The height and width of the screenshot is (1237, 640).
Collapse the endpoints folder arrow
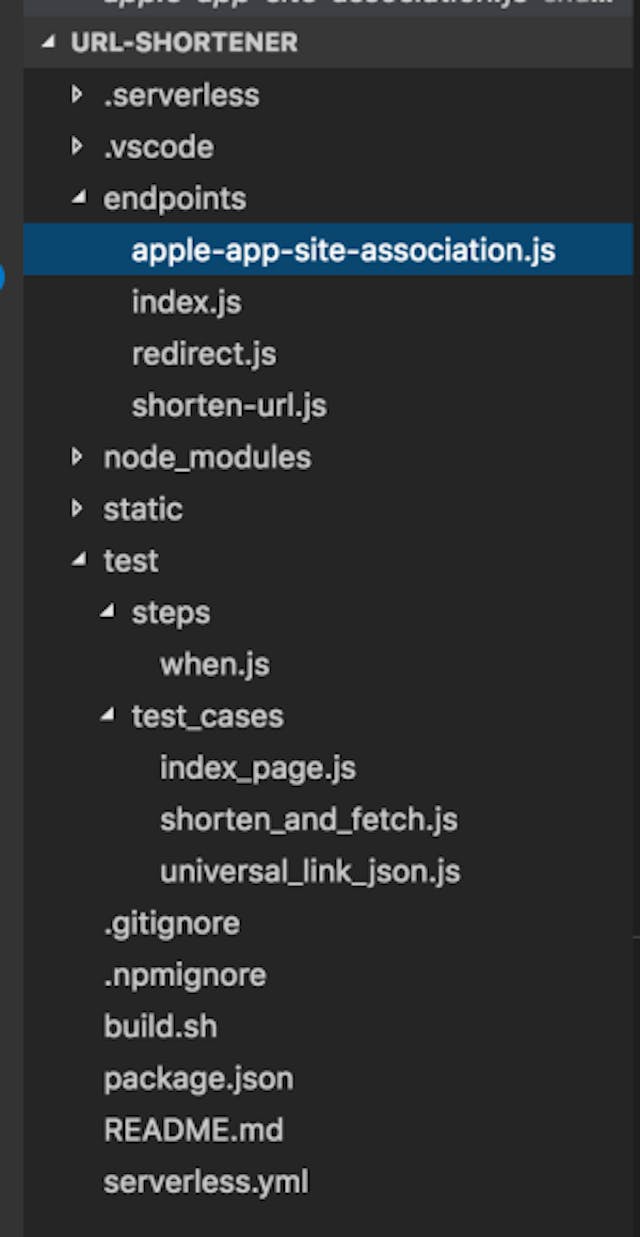79,198
